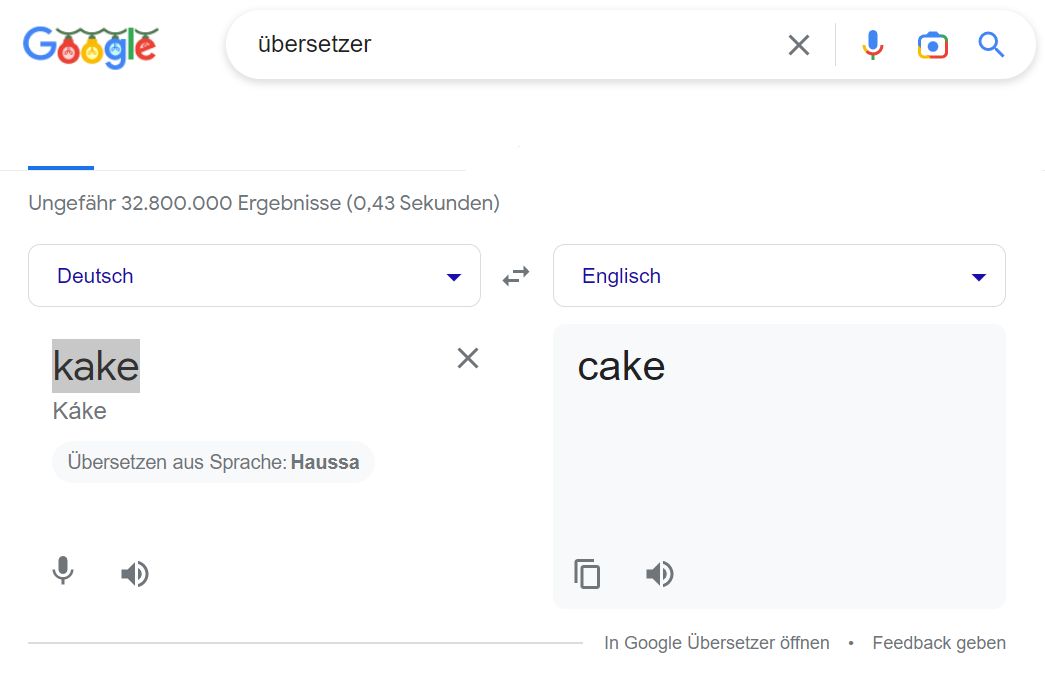Screen dimensions: 1045x679
Task: Click the Káke pronunciation text
Action: tap(80, 411)
